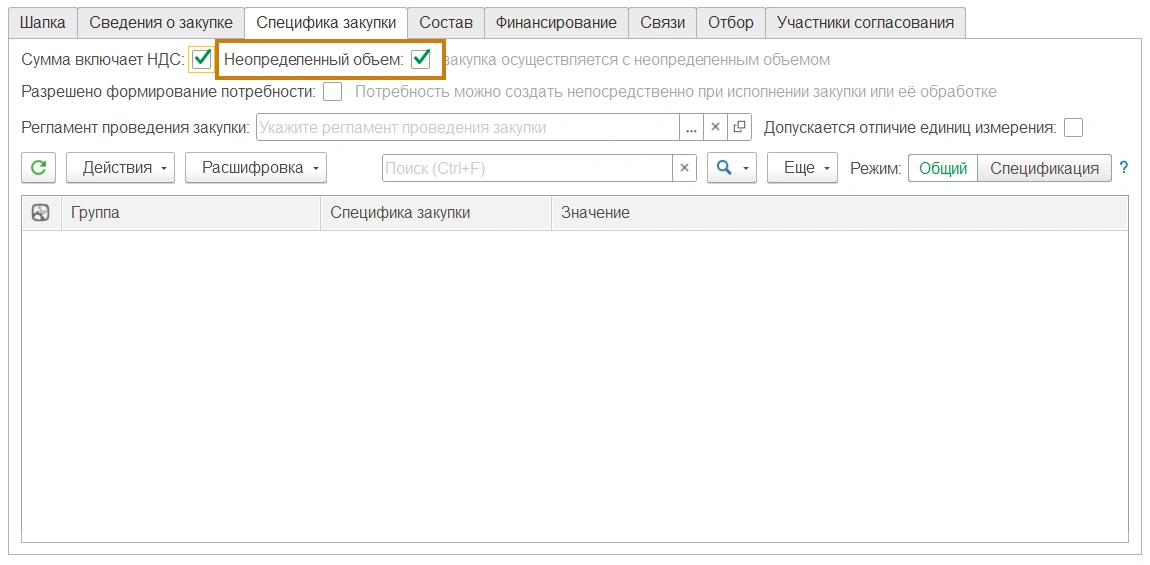This screenshot has height=565, width=1150.
Task: Click the hint text about неопределенным объемом
Action: pyautogui.click(x=637, y=60)
